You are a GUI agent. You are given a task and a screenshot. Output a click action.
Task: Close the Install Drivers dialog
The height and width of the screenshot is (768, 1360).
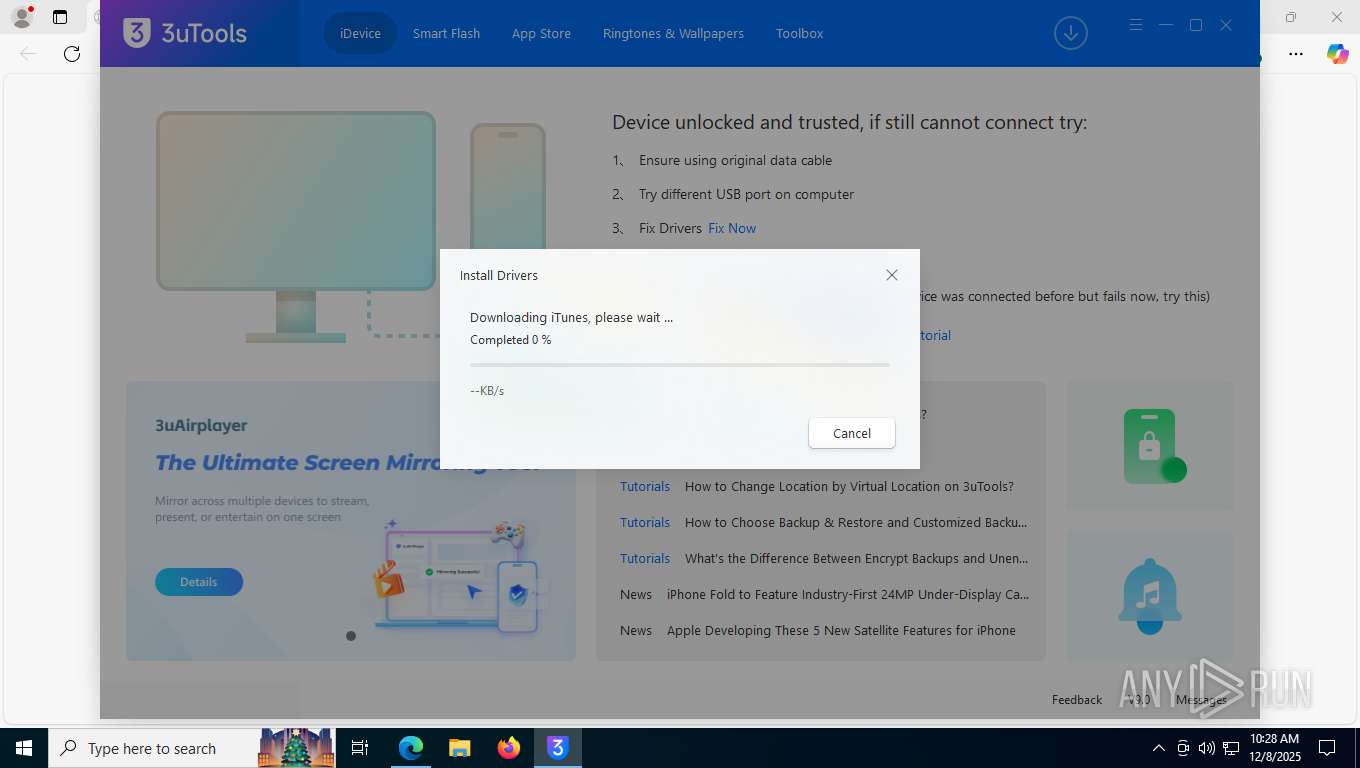click(892, 275)
